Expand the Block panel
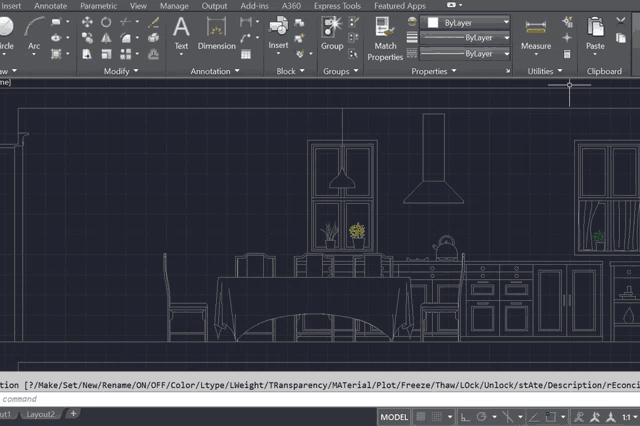This screenshot has width=640, height=426. (290, 71)
